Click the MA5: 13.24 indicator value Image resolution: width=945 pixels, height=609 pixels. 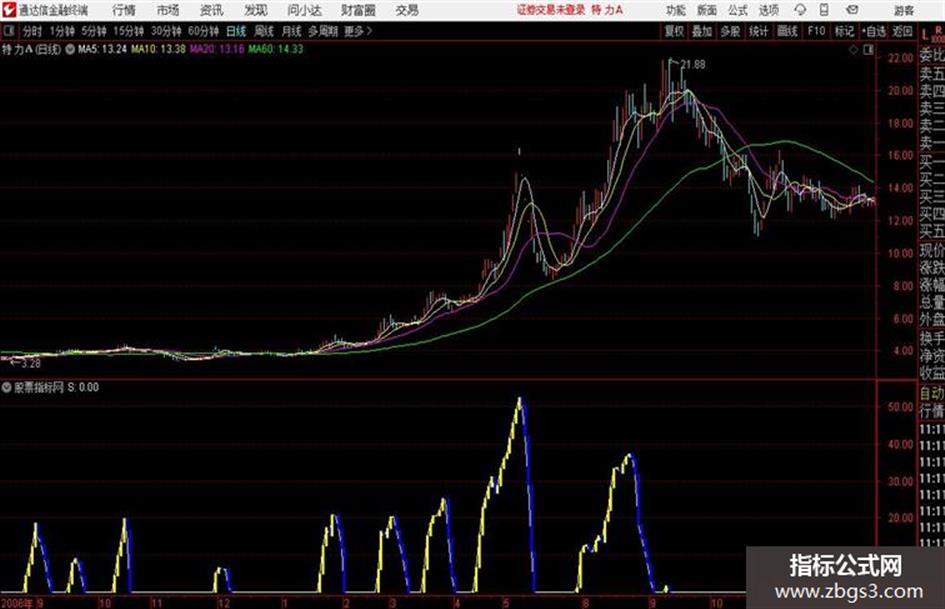102,49
